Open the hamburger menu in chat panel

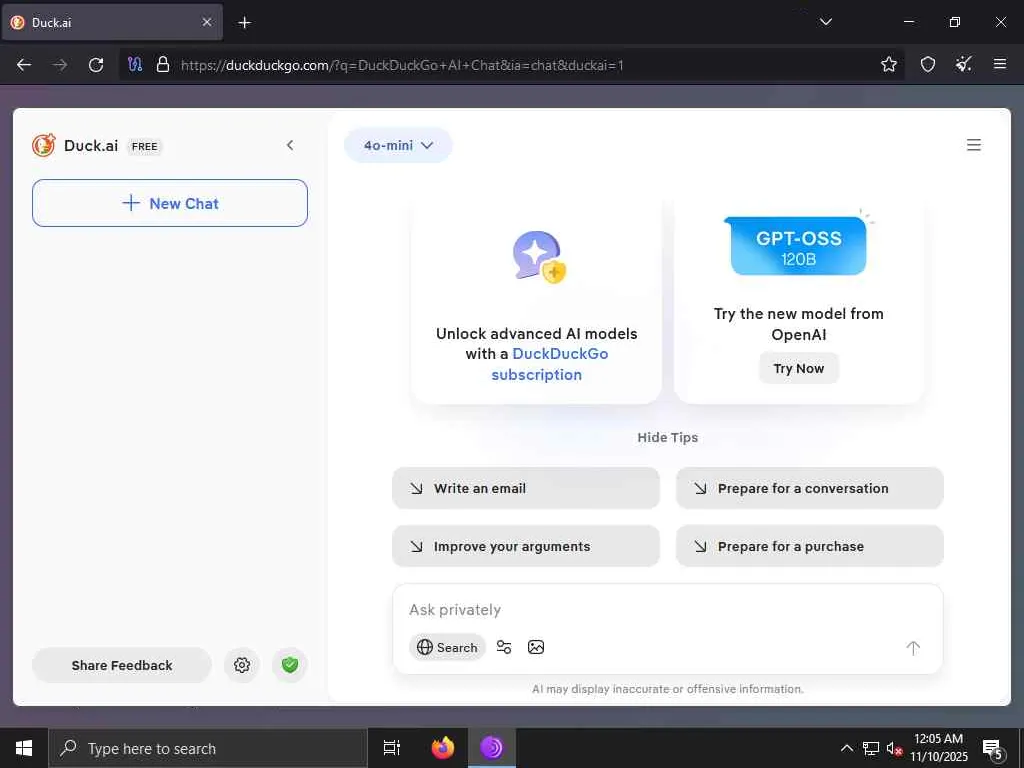(973, 145)
